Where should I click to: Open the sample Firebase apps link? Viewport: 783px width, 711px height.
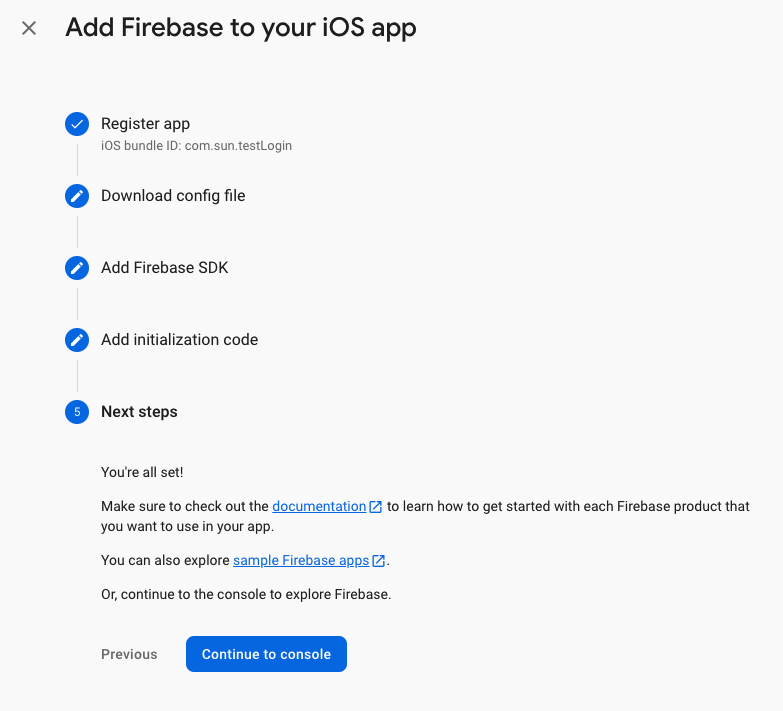point(301,561)
